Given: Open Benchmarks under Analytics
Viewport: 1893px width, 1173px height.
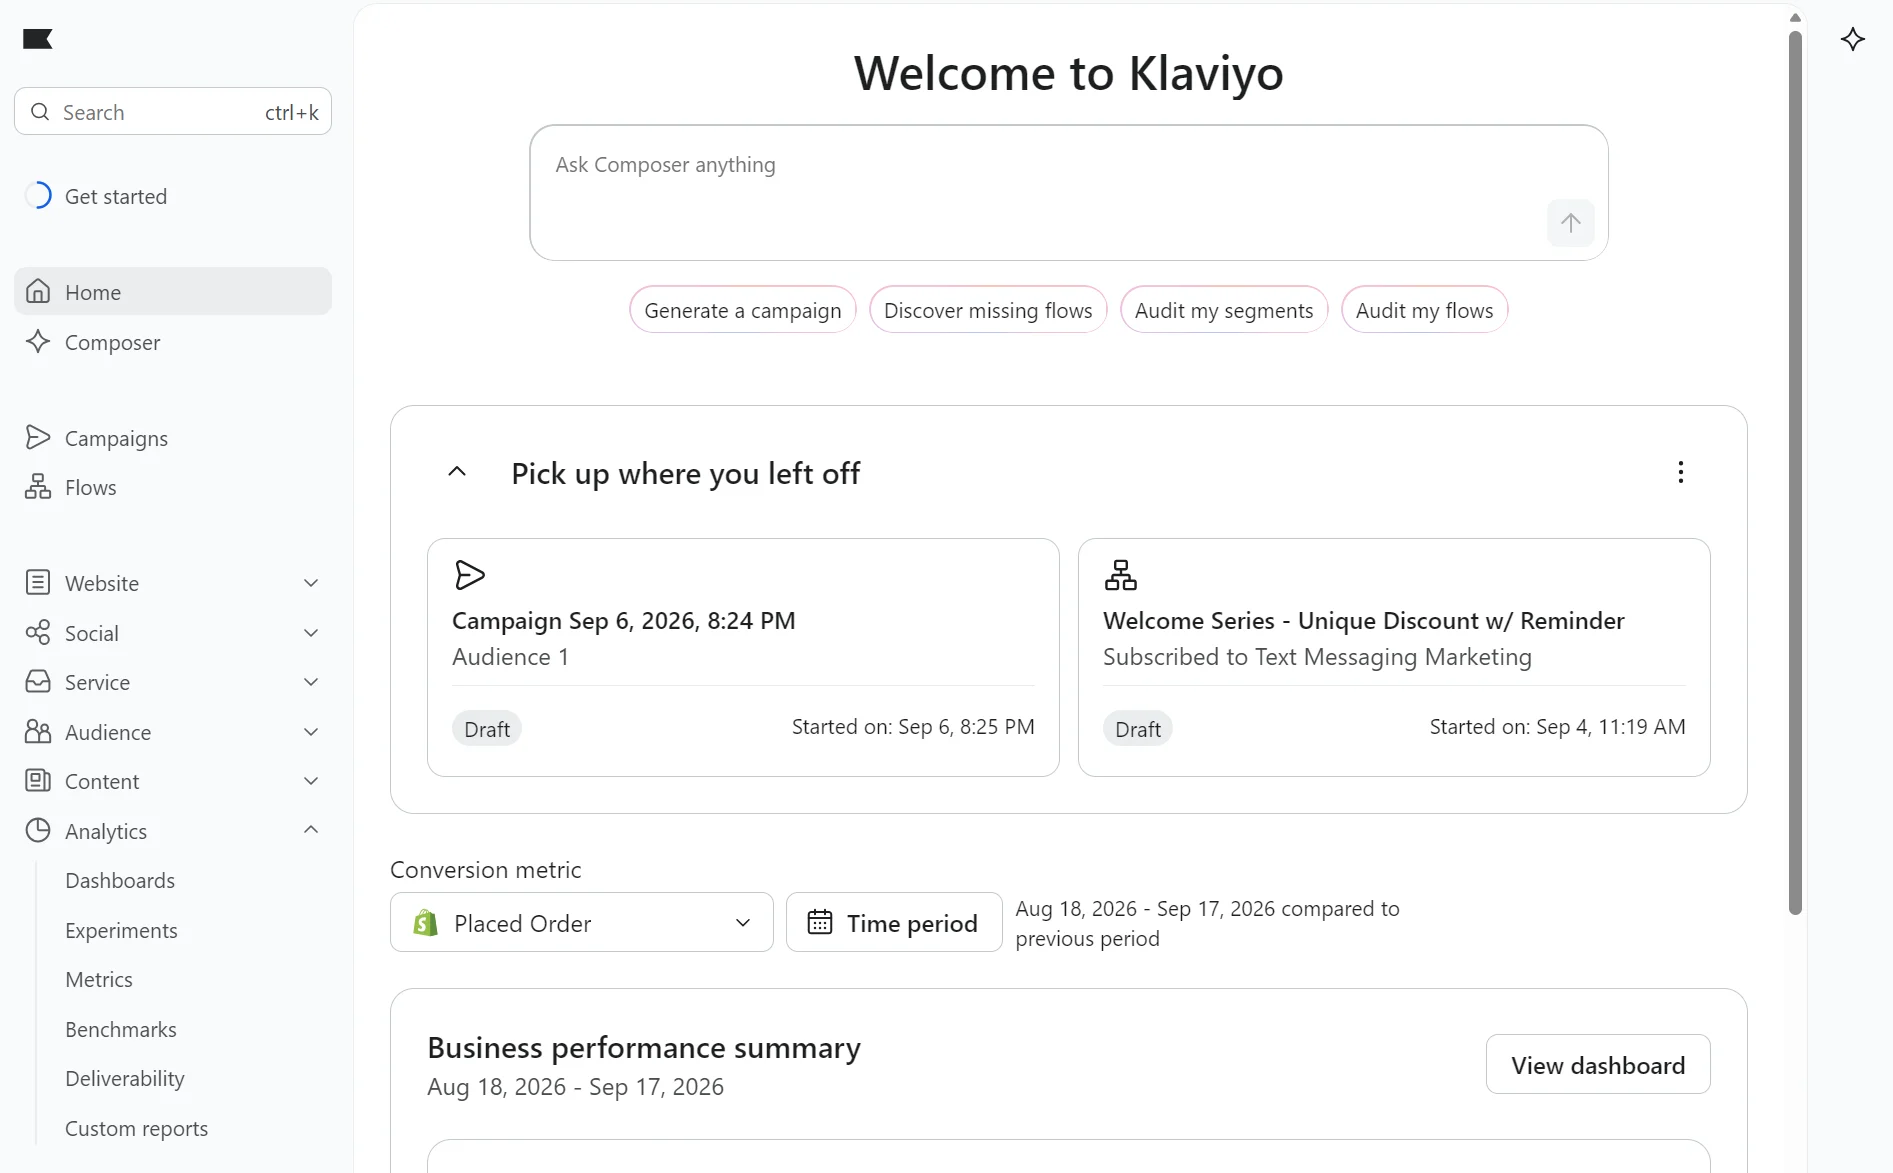Looking at the screenshot, I should pyautogui.click(x=121, y=1029).
